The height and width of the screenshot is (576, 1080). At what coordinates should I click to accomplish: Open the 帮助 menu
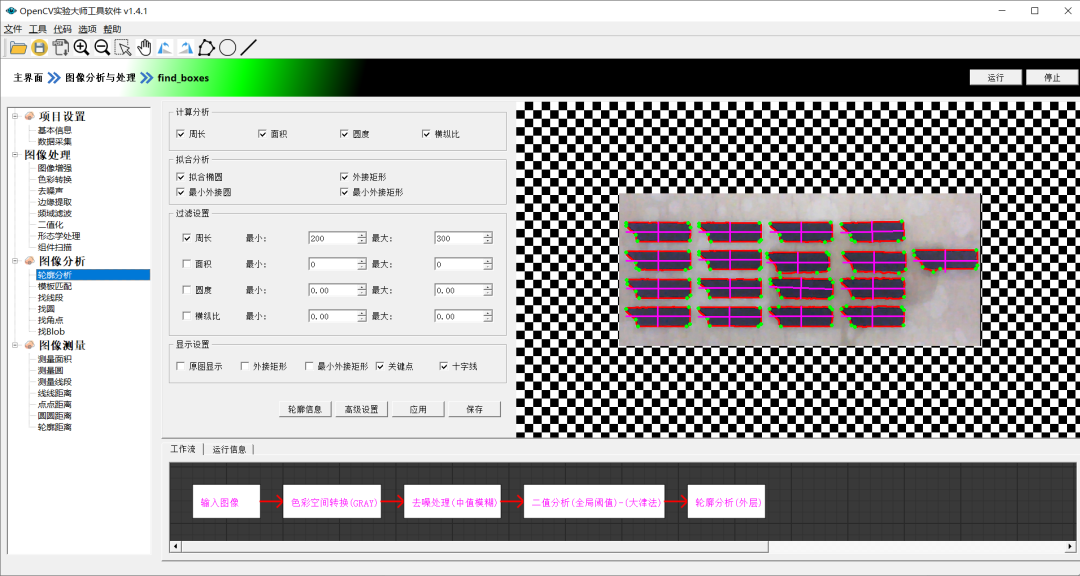tap(112, 29)
